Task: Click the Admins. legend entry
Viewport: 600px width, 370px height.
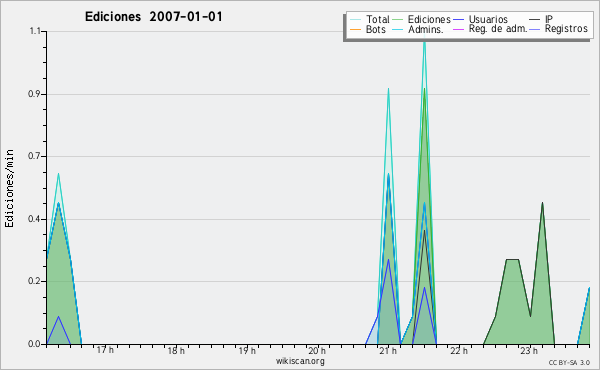Action: click(418, 29)
